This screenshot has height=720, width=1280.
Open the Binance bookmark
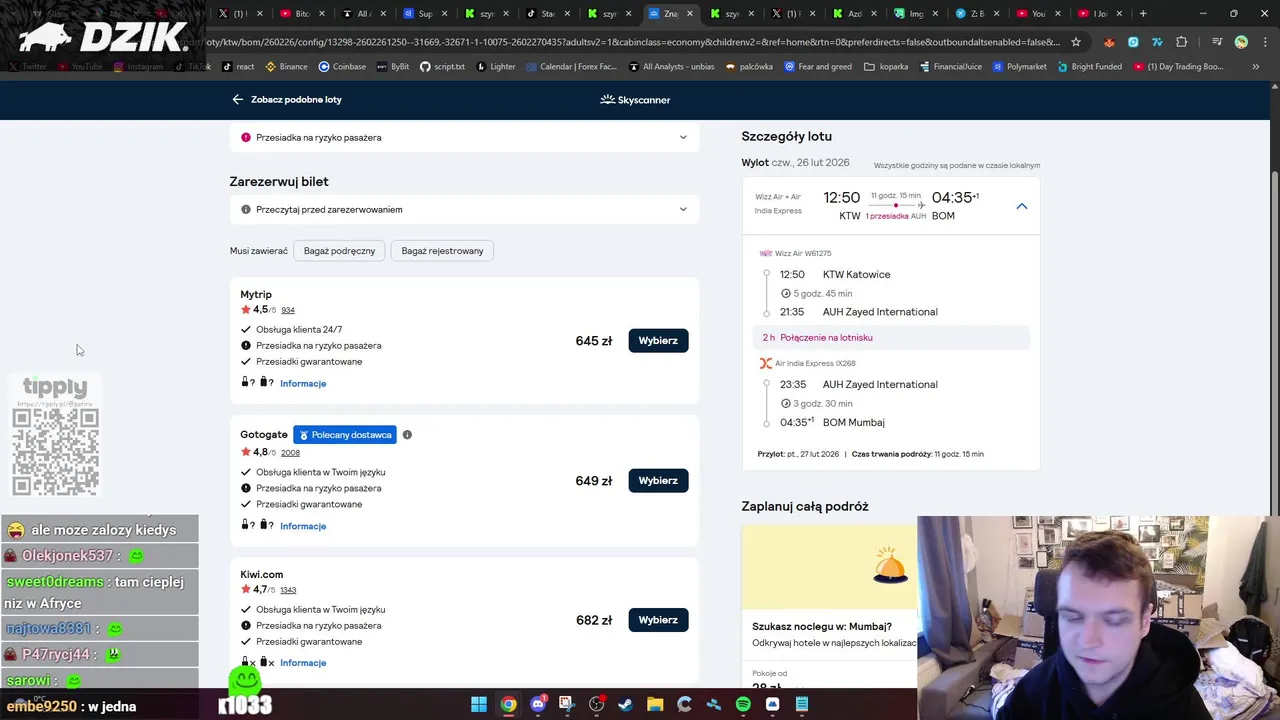pyautogui.click(x=287, y=67)
